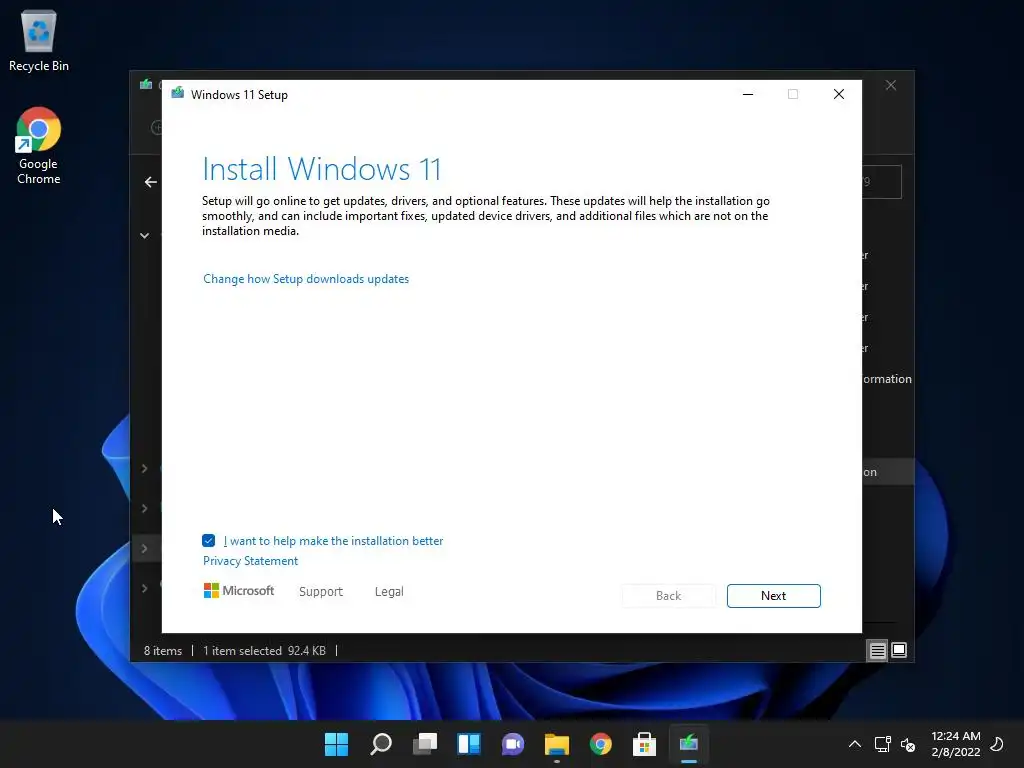Open the notification moon icon
Viewport: 1024px width, 768px height.
click(997, 744)
